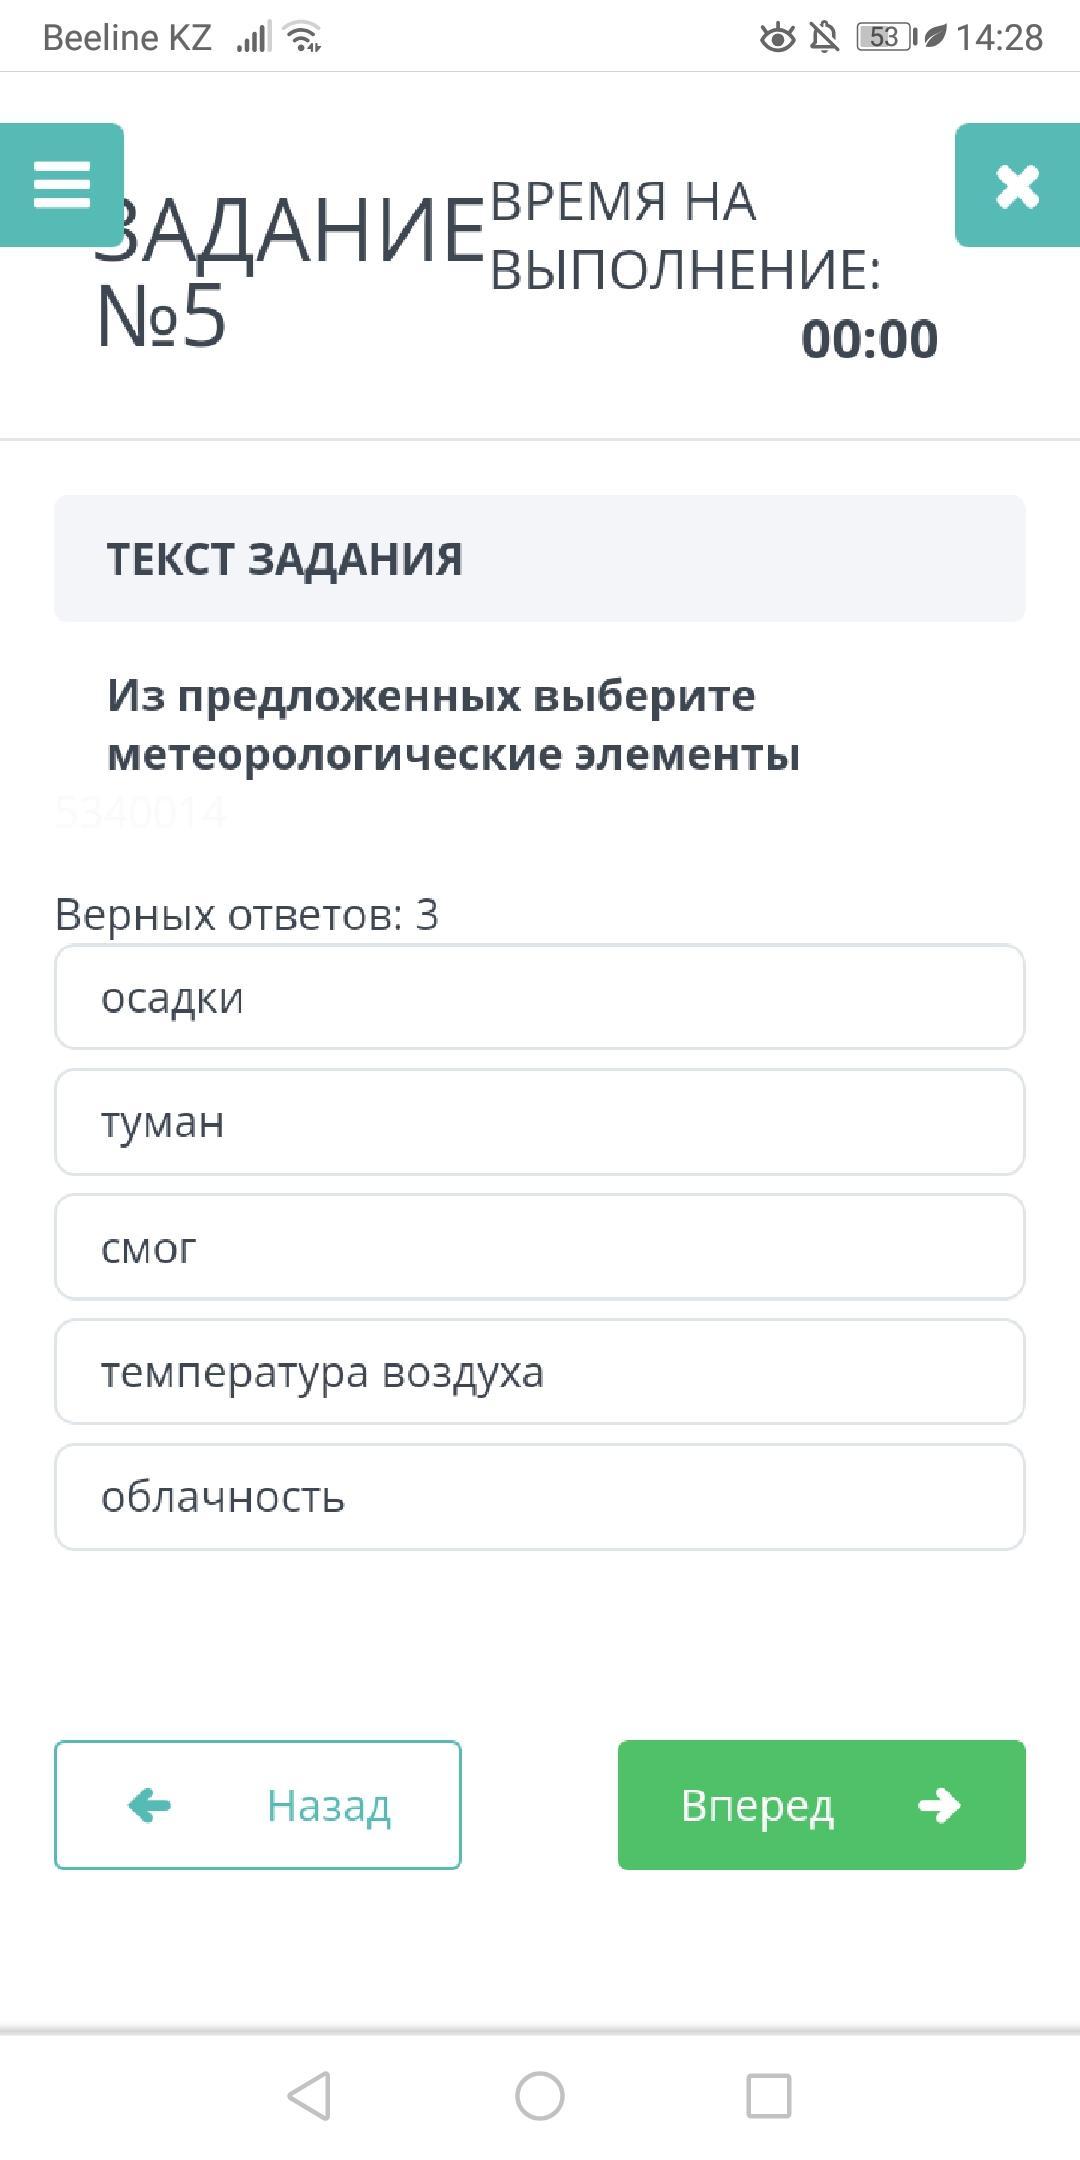The height and width of the screenshot is (2160, 1080).
Task: Select the answer 'смог'
Action: point(540,1247)
